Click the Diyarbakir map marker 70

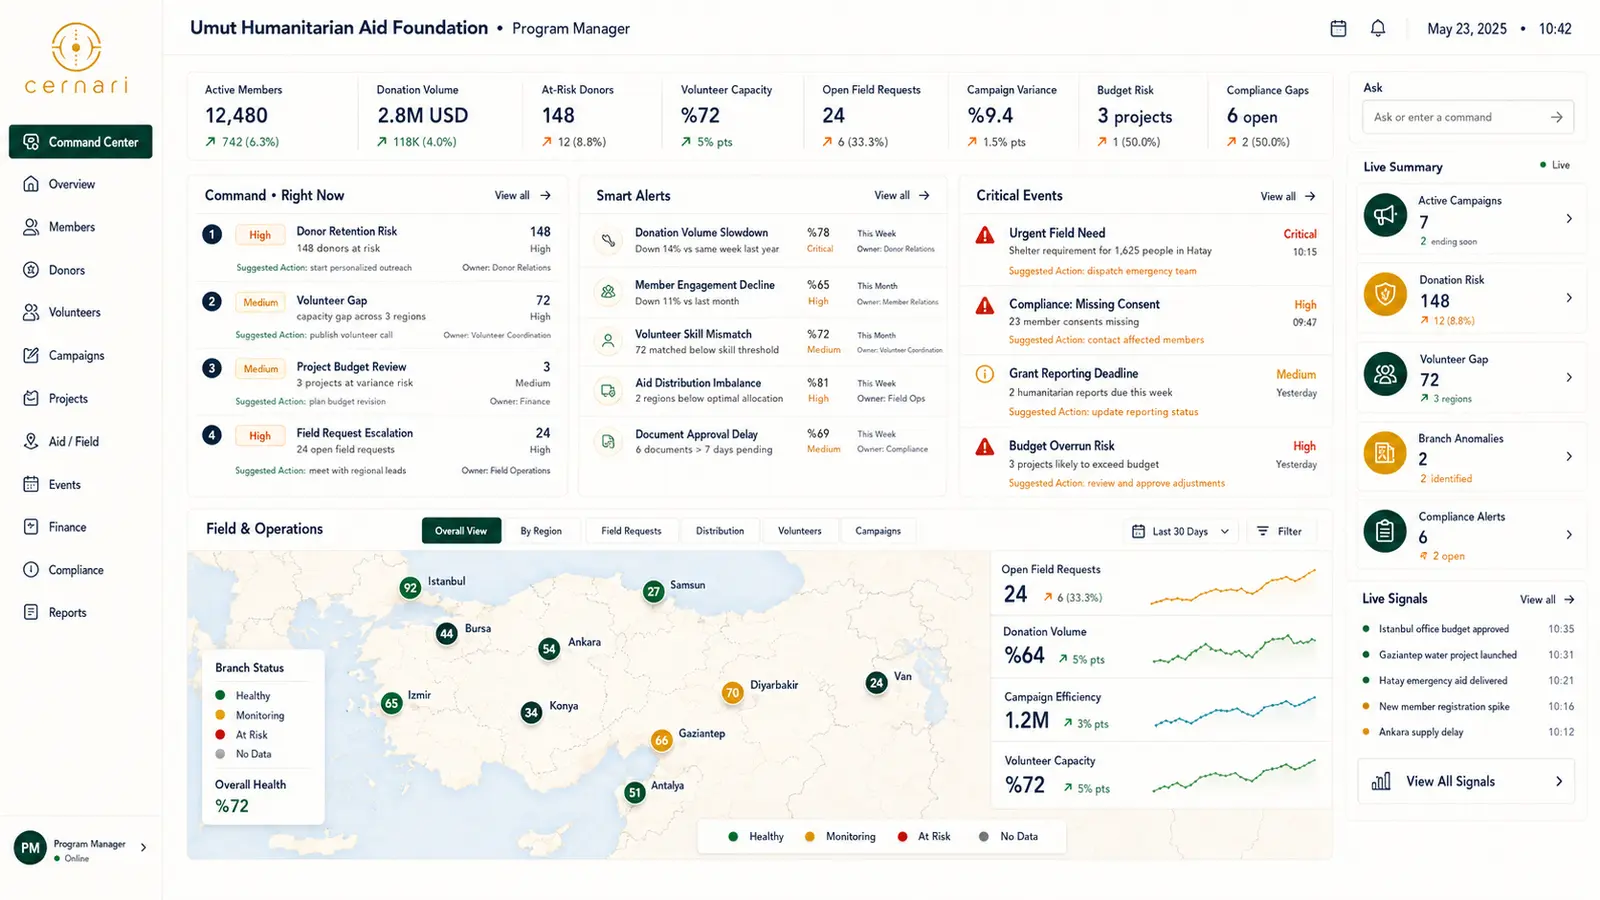pos(733,692)
